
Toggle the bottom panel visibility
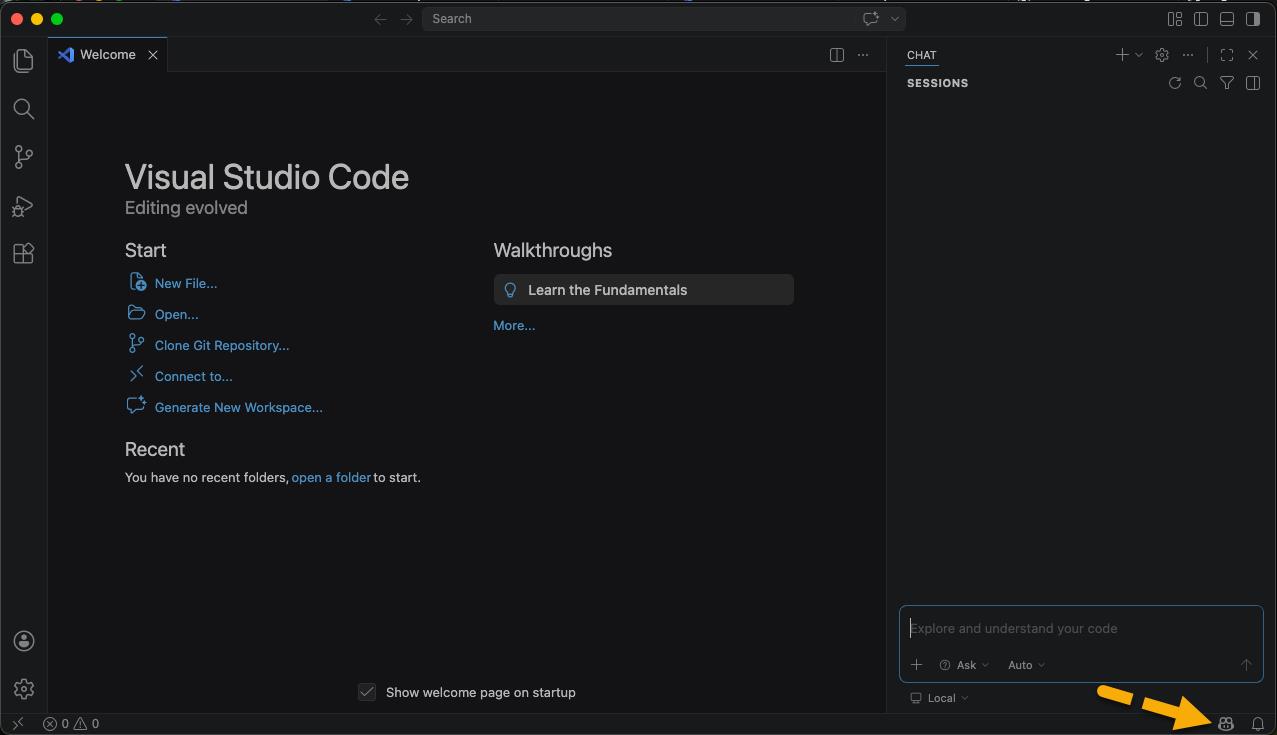coord(1227,19)
